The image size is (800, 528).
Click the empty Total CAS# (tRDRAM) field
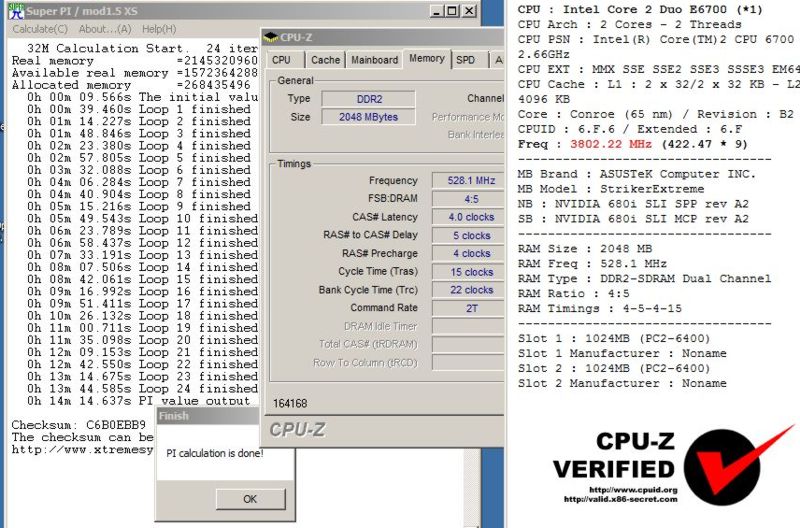tap(468, 344)
